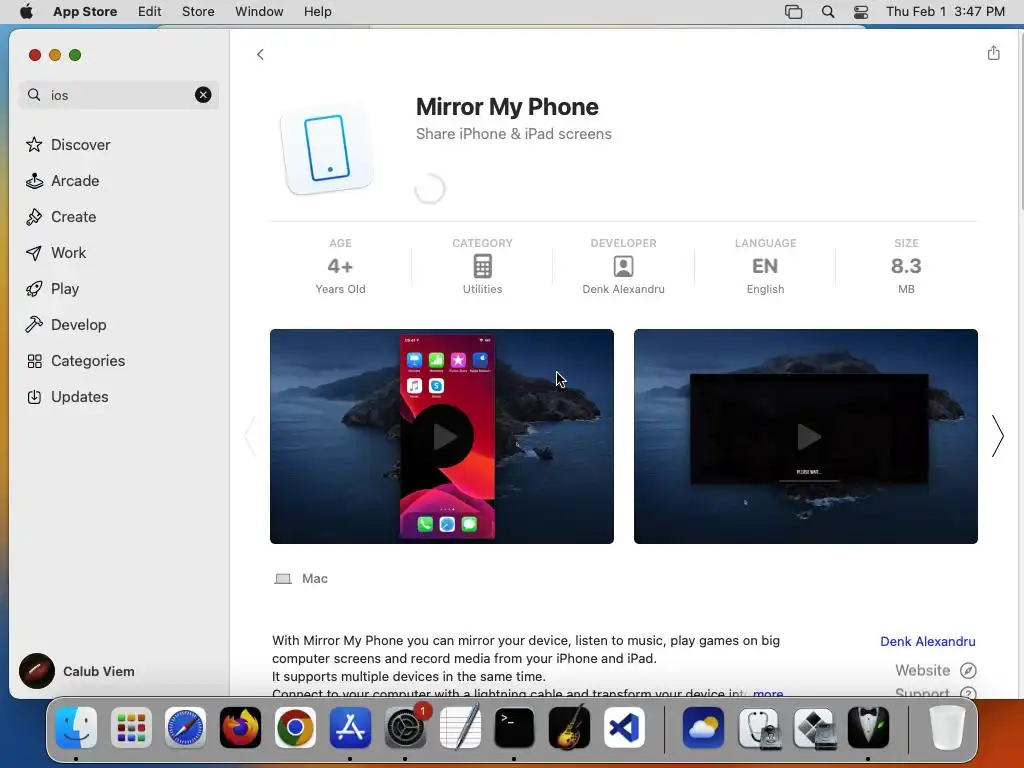Open TextEdit from the Dock
Image resolution: width=1024 pixels, height=768 pixels.
point(460,727)
